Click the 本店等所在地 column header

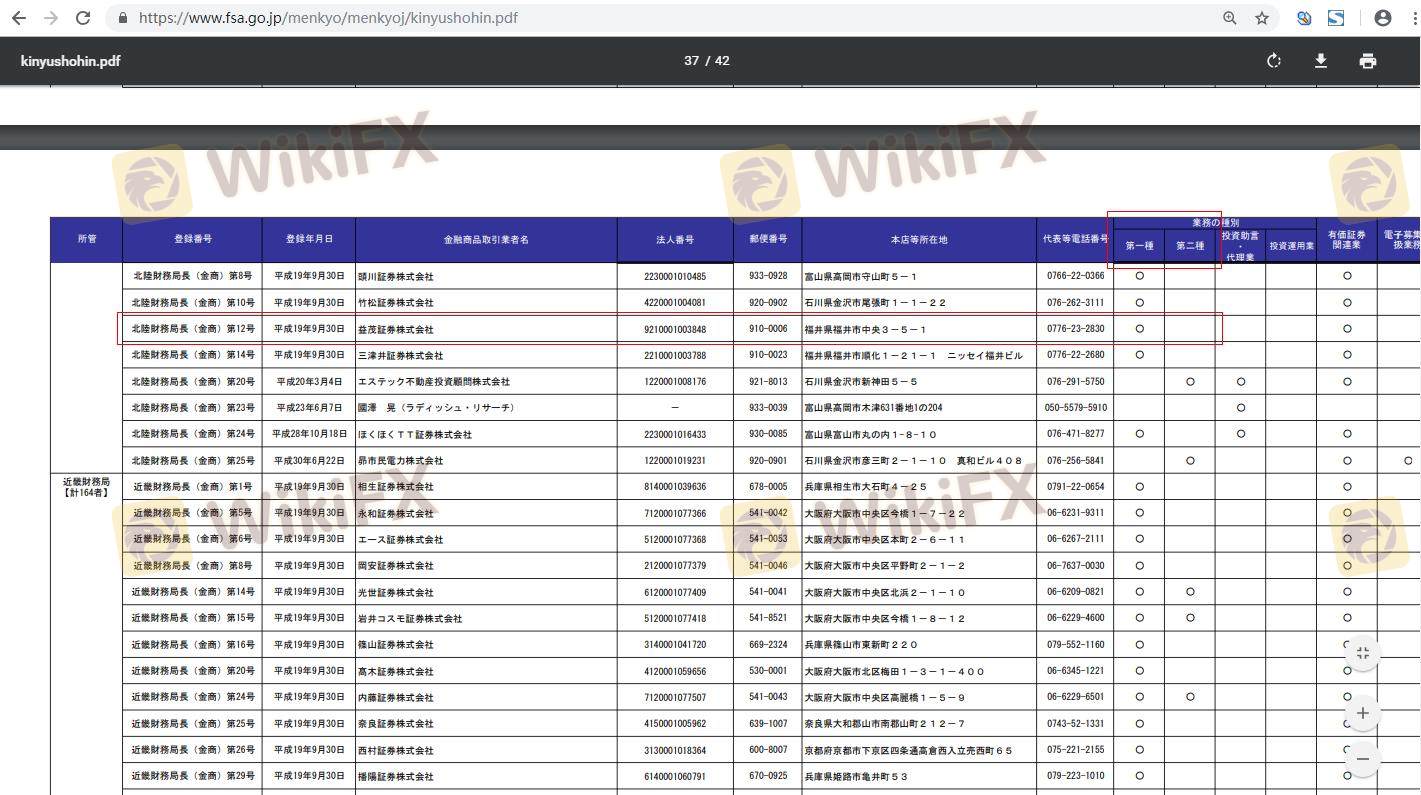[x=919, y=240]
